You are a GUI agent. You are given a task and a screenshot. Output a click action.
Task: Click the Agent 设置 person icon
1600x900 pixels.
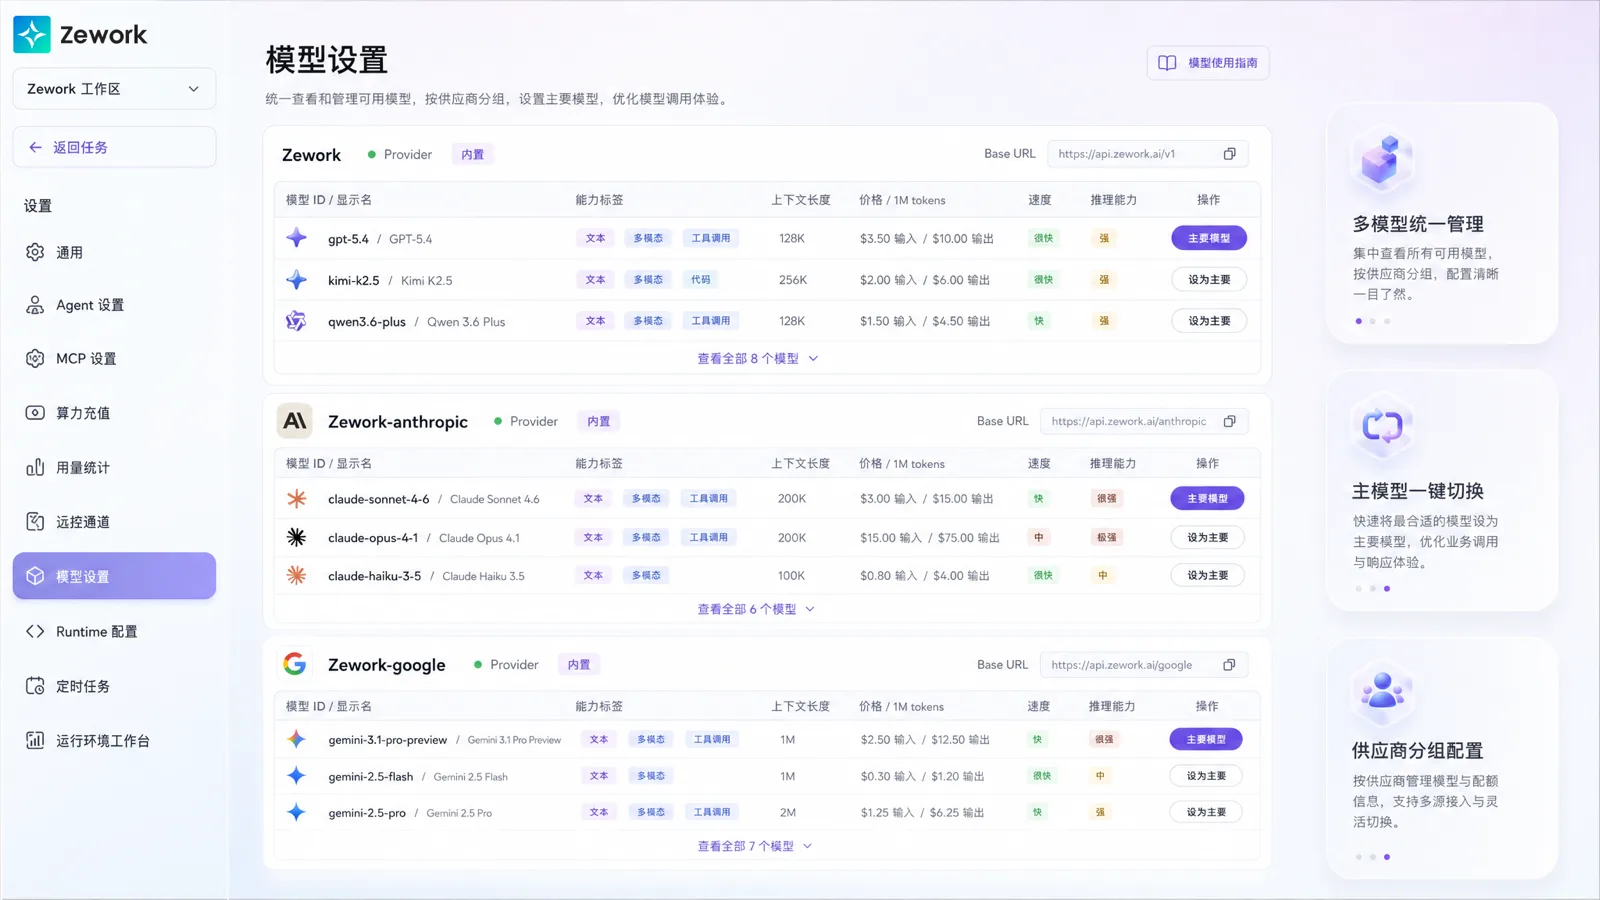click(x=35, y=305)
